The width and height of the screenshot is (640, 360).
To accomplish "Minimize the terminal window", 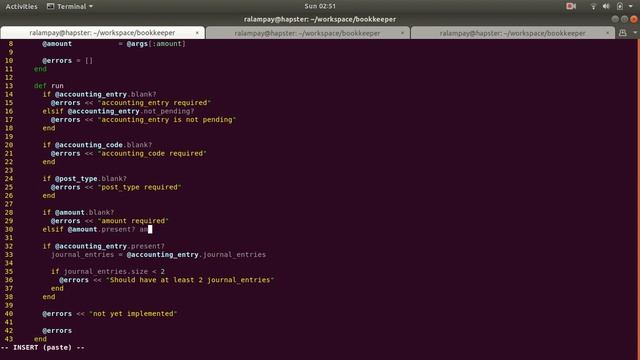I will [615, 19].
